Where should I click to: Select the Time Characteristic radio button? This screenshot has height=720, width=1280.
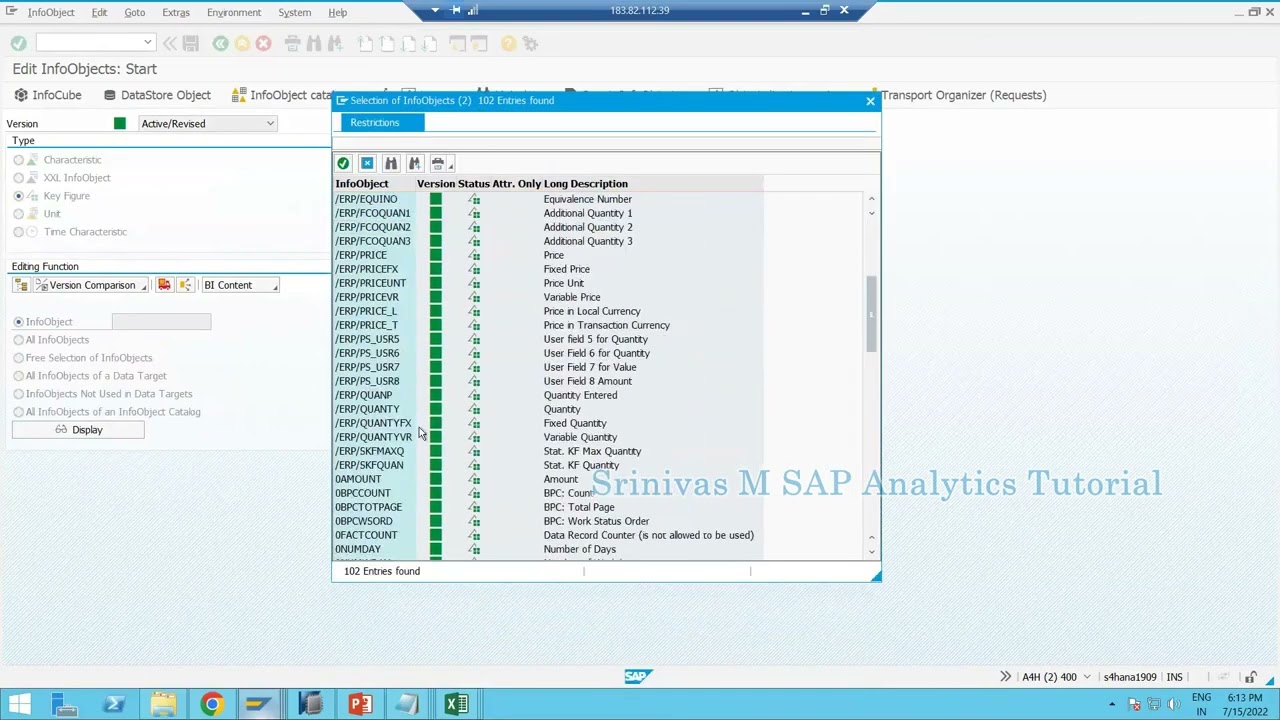[19, 232]
